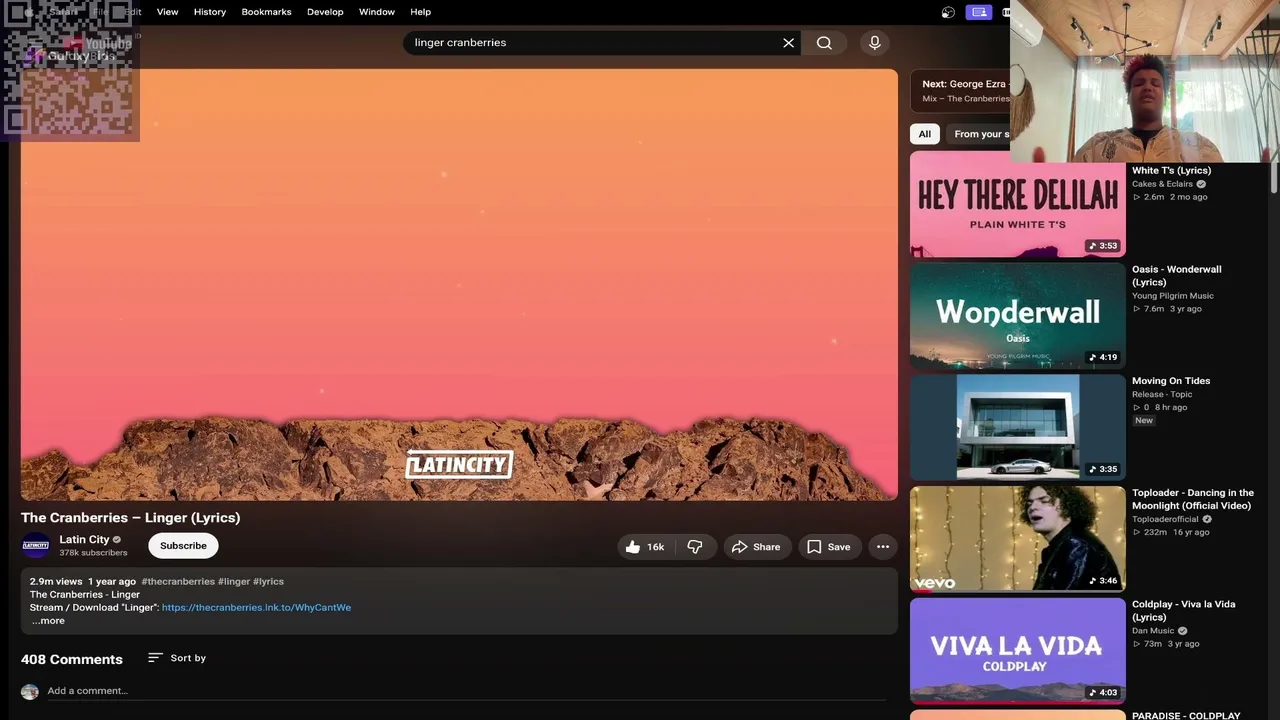Click the Dan Music verified badge

click(x=1182, y=631)
